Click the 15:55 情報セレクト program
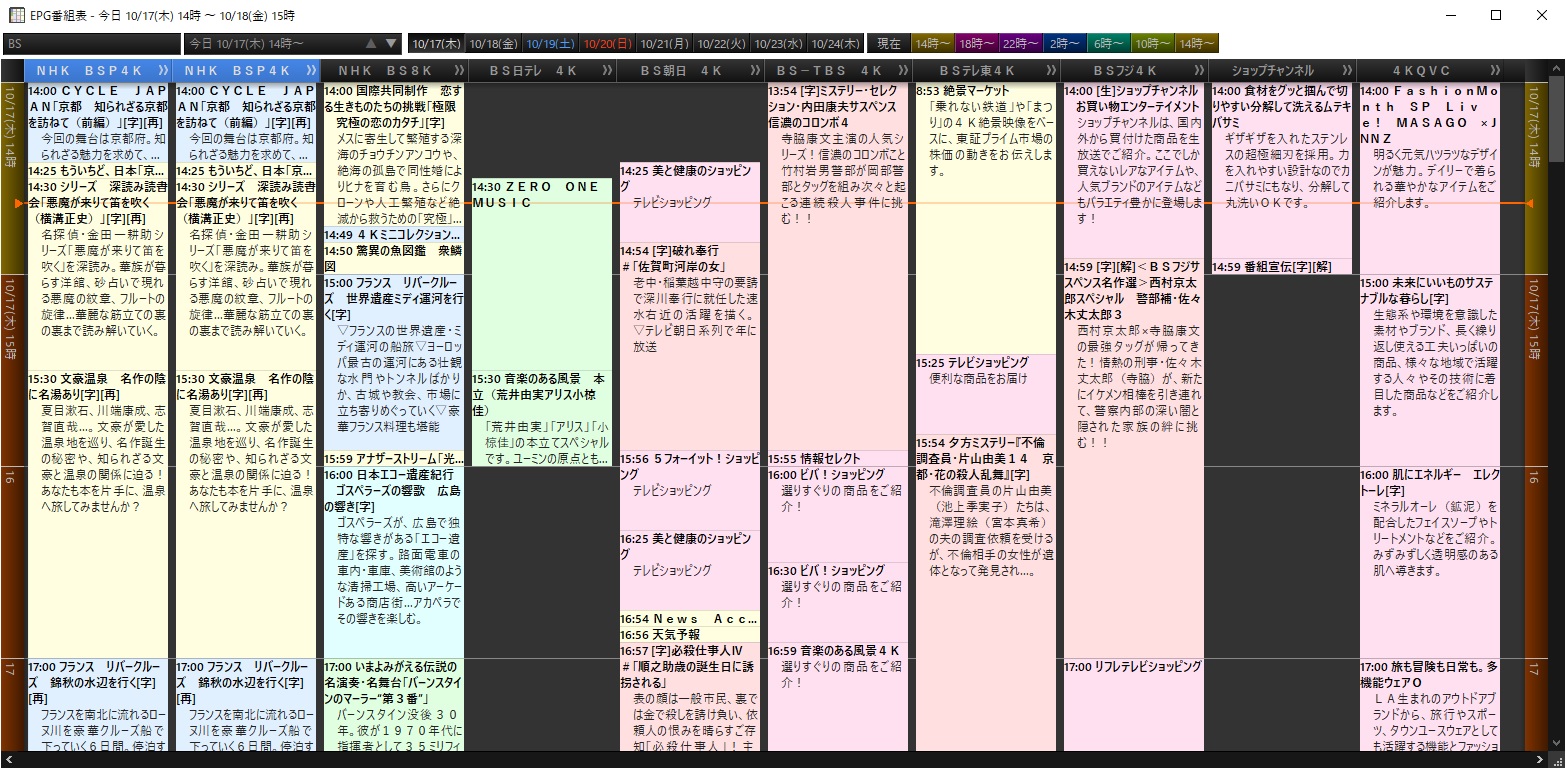 [x=837, y=458]
